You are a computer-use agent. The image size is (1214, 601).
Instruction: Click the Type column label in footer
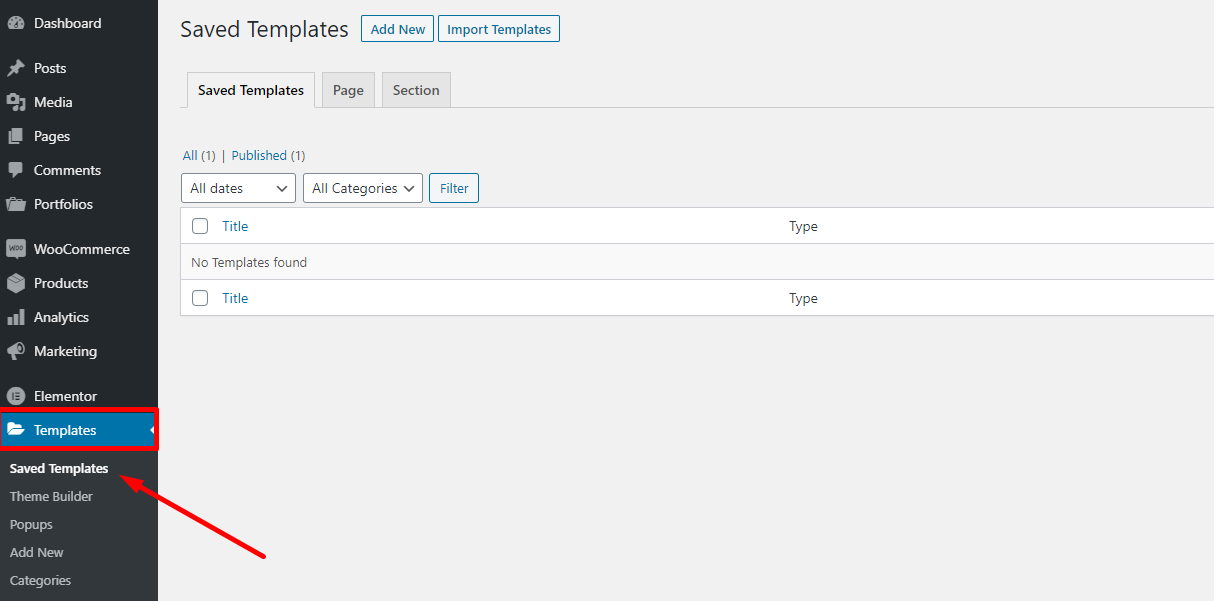tap(803, 298)
